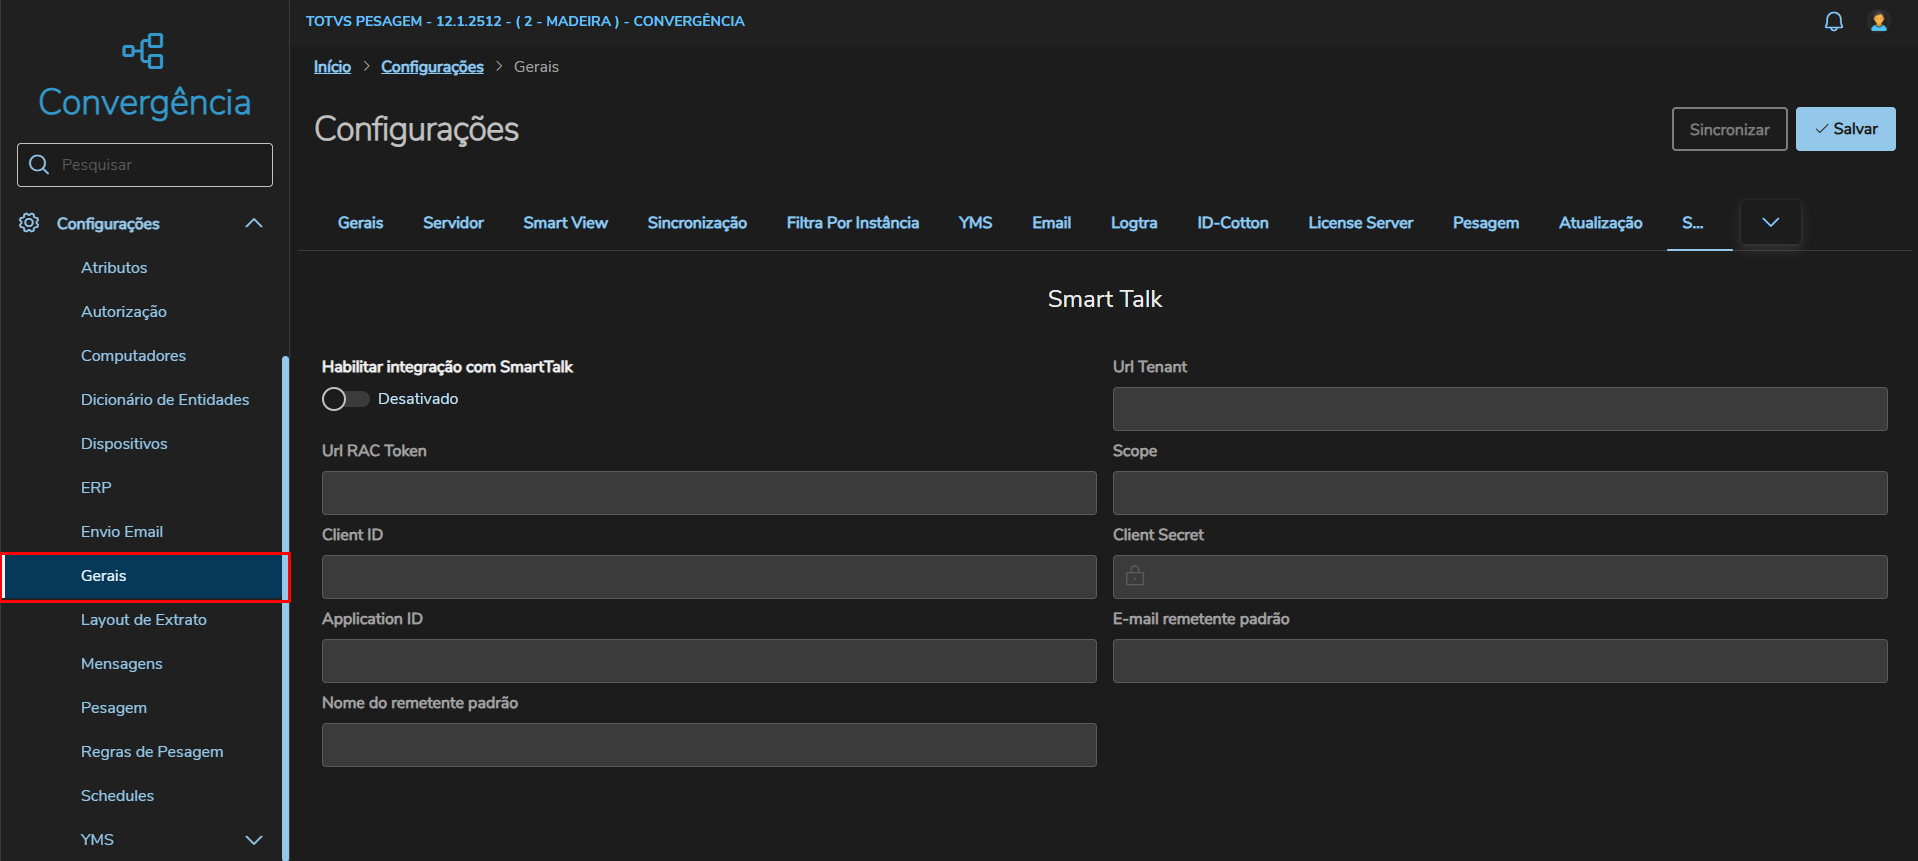Expand the YMS sidebar submenu
Image resolution: width=1918 pixels, height=861 pixels.
[254, 840]
